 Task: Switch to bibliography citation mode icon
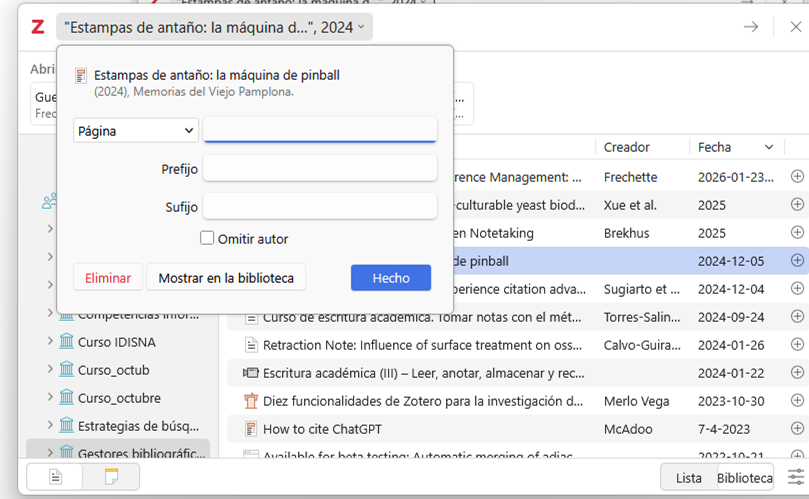coord(55,477)
